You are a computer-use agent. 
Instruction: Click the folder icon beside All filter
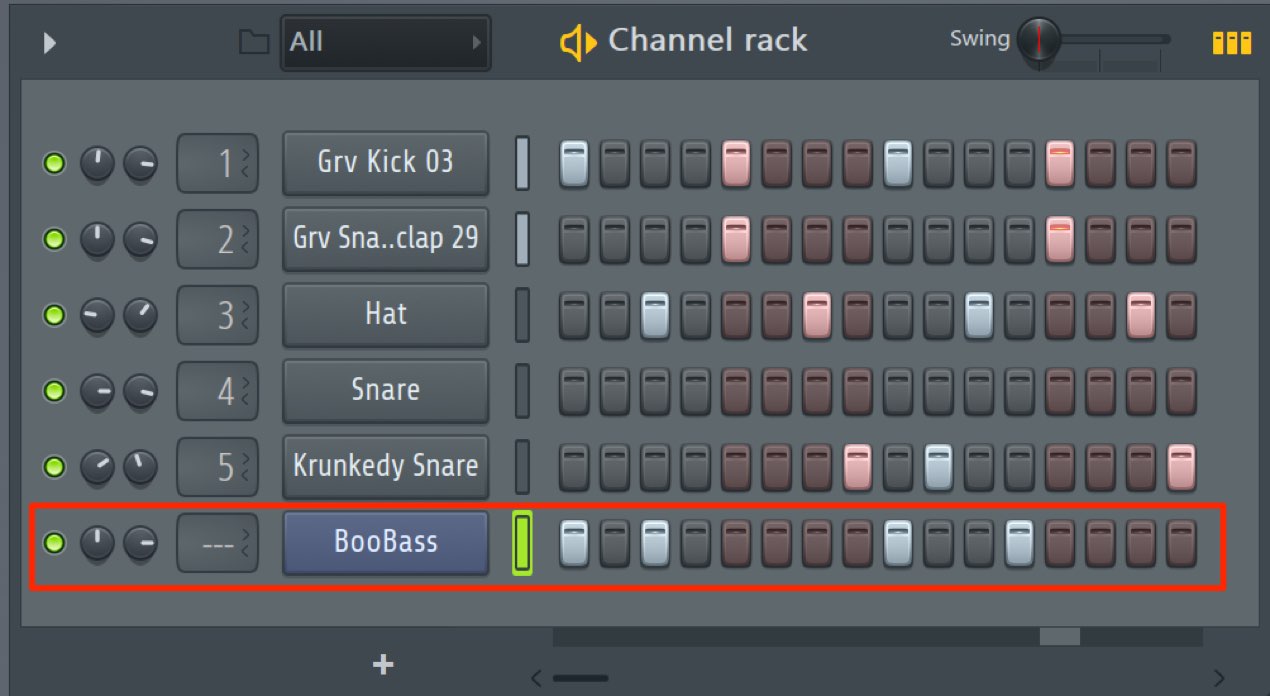click(254, 42)
